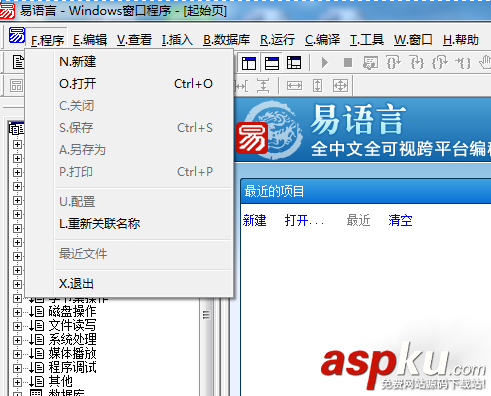Click the 打开... link under recent projects
The height and width of the screenshot is (396, 491).
(x=304, y=220)
